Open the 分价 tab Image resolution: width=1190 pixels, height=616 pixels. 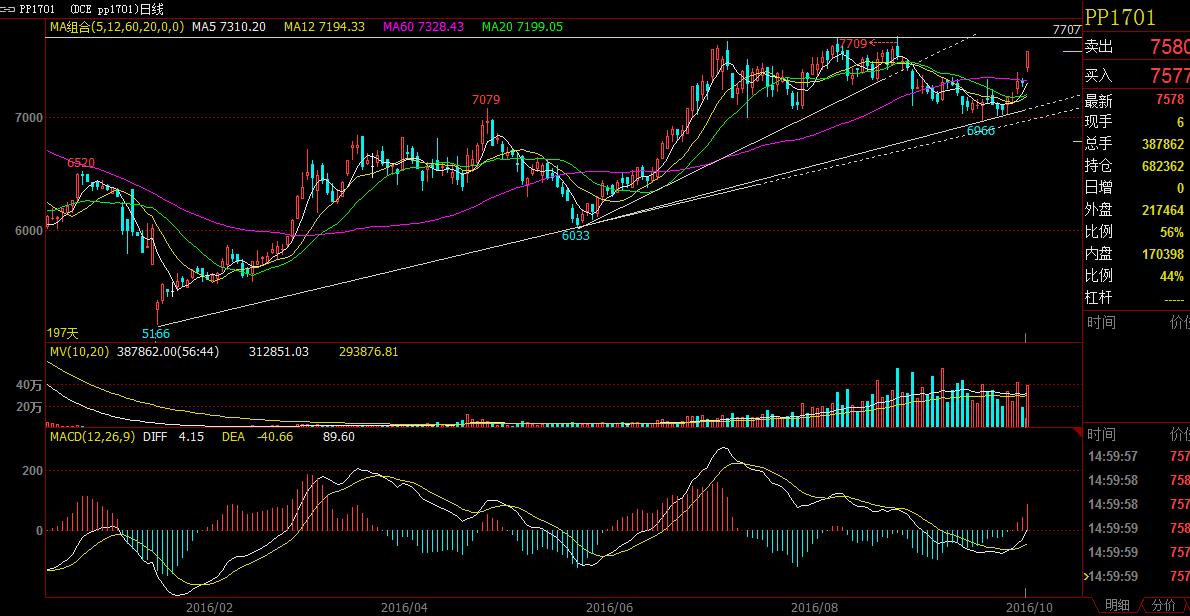coord(1162,605)
